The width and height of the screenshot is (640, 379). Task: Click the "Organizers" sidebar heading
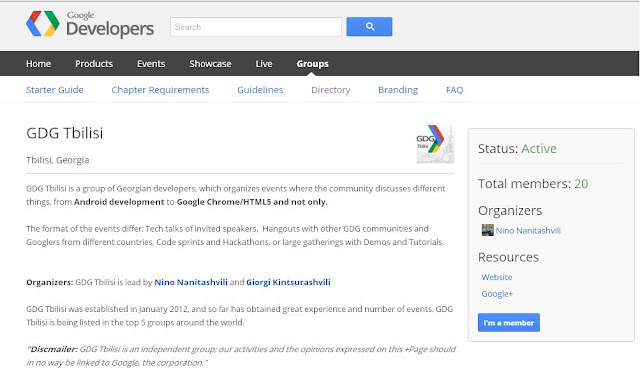point(510,211)
